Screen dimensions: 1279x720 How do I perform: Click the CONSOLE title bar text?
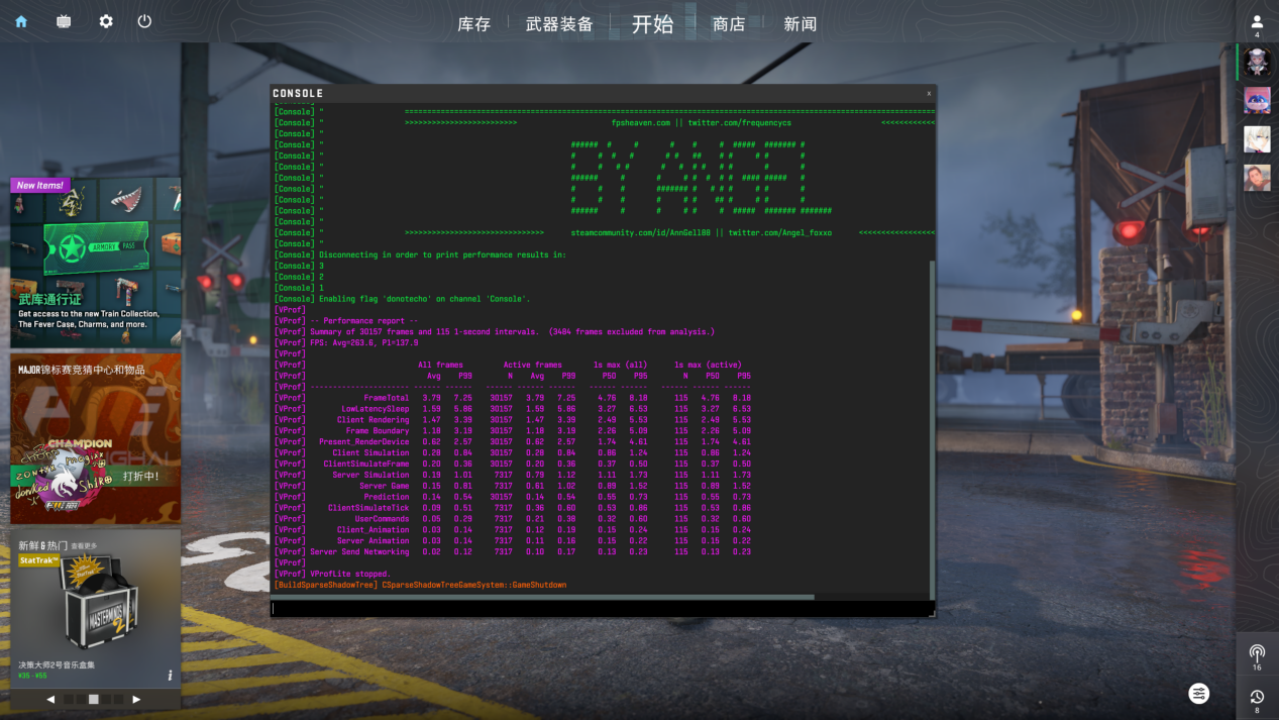[x=298, y=93]
